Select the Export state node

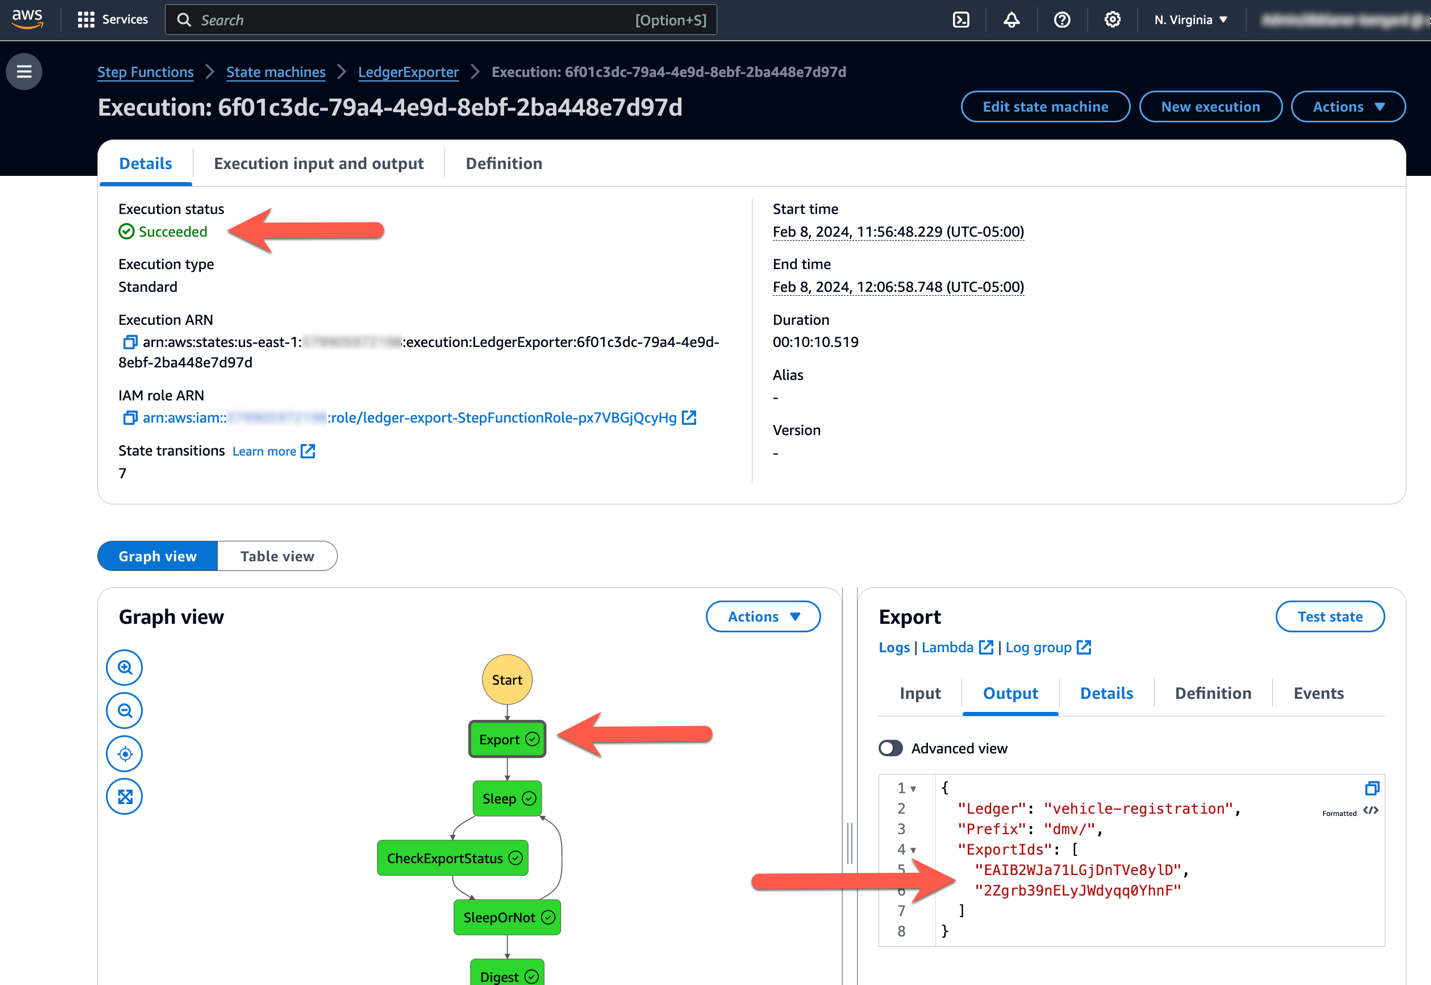[x=507, y=740]
